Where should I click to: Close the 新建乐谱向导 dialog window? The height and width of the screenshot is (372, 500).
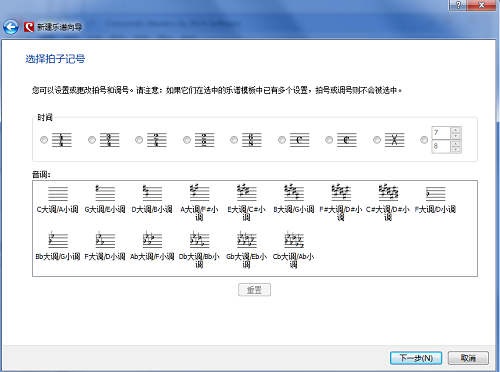482,5
